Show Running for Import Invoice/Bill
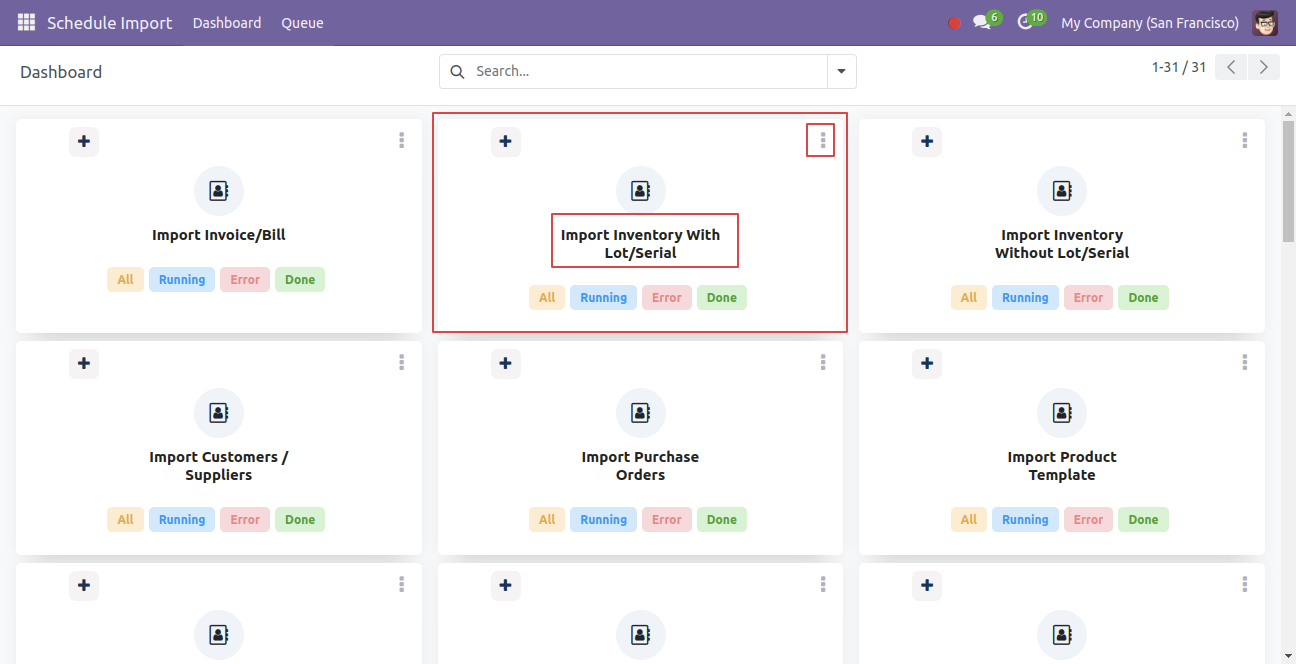 [x=182, y=280]
